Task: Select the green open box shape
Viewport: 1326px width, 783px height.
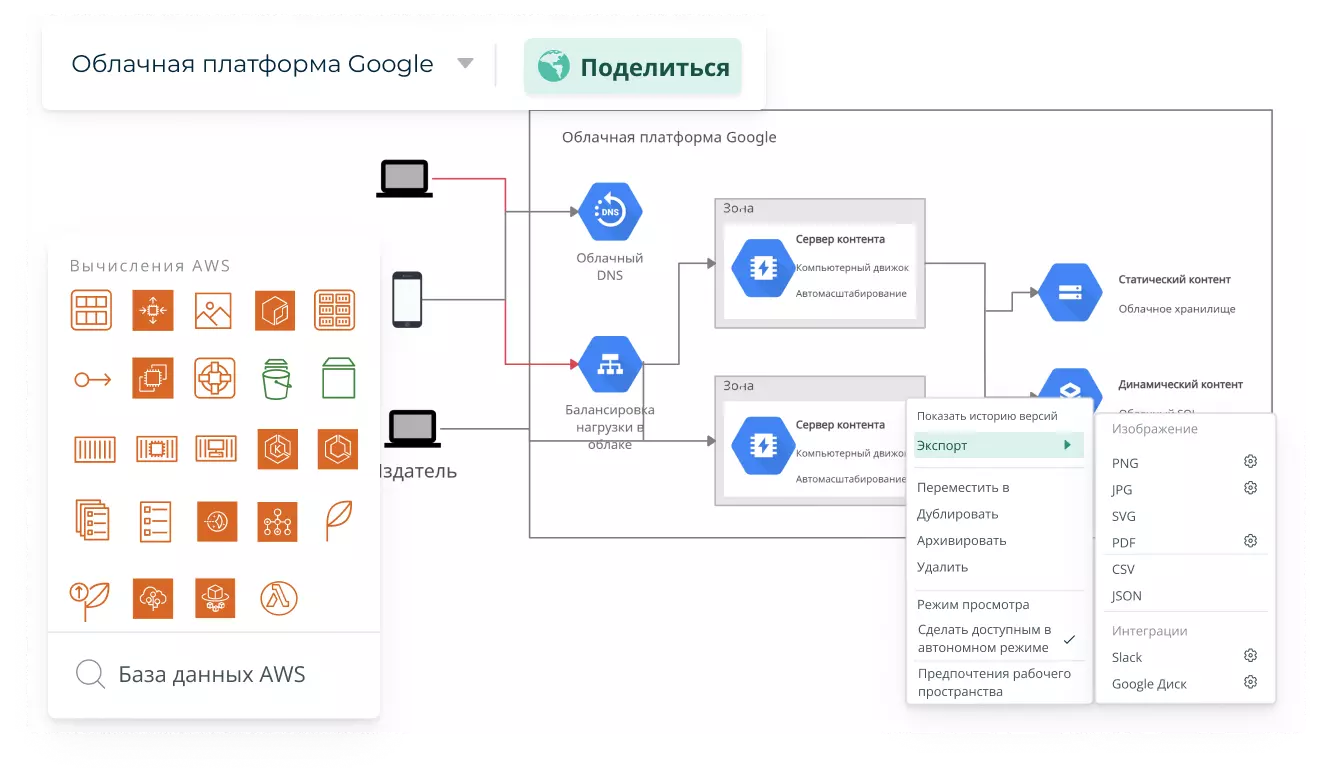Action: click(338, 379)
